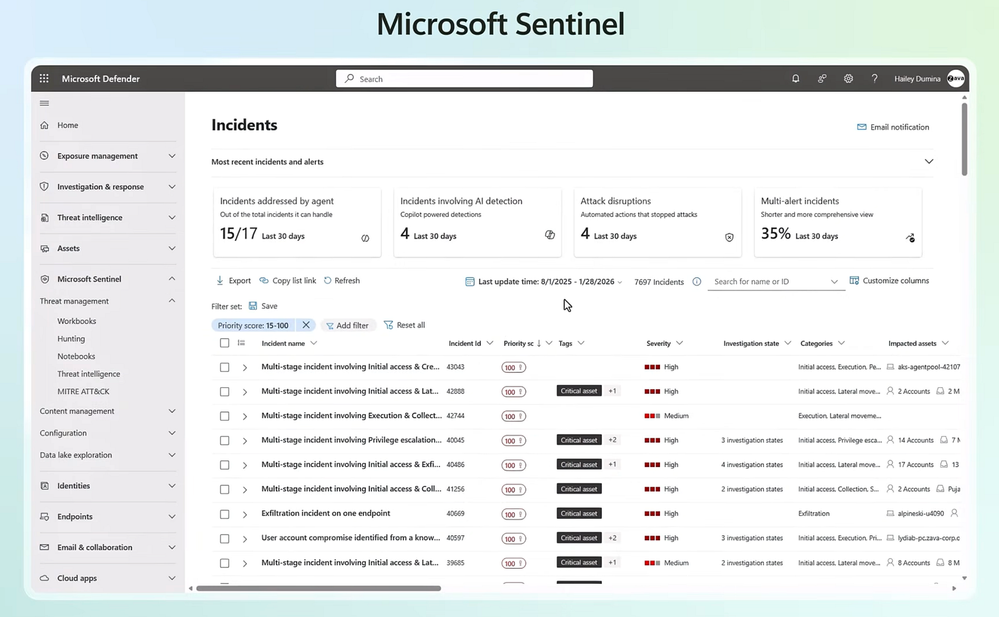The width and height of the screenshot is (999, 617).
Task: Click the Add filter button
Action: click(x=345, y=325)
